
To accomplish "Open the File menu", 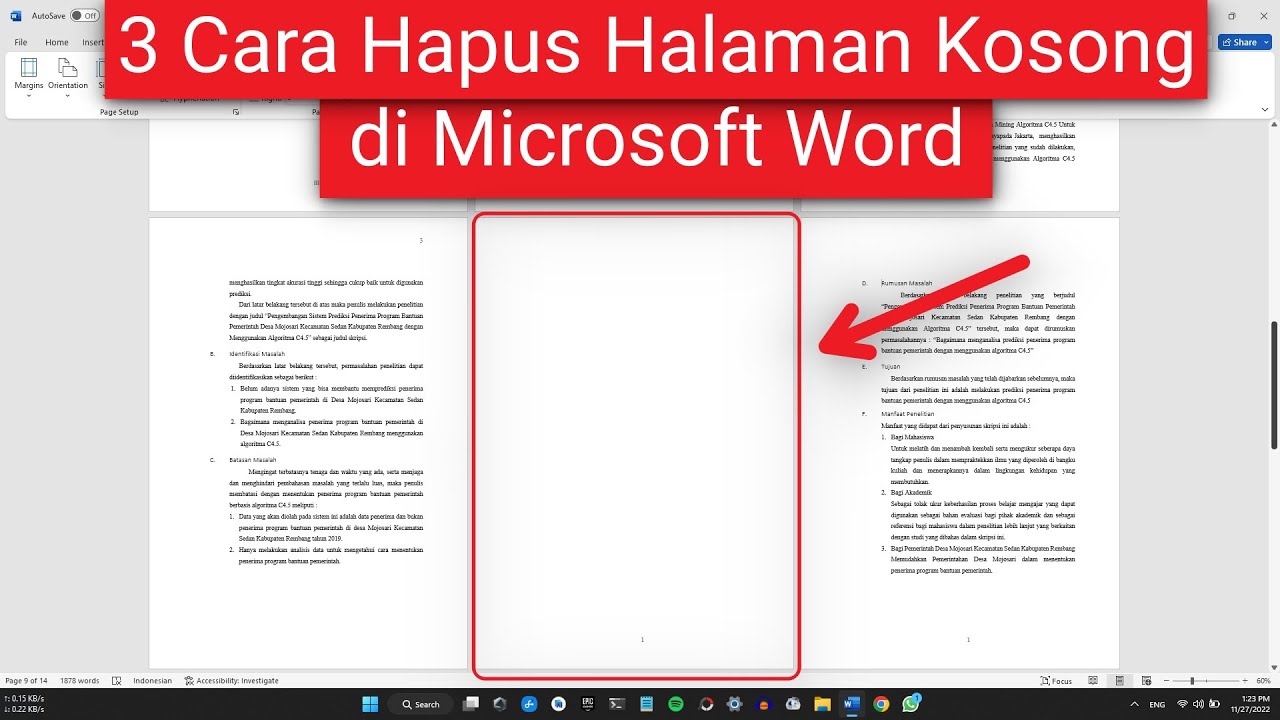I will click(20, 42).
